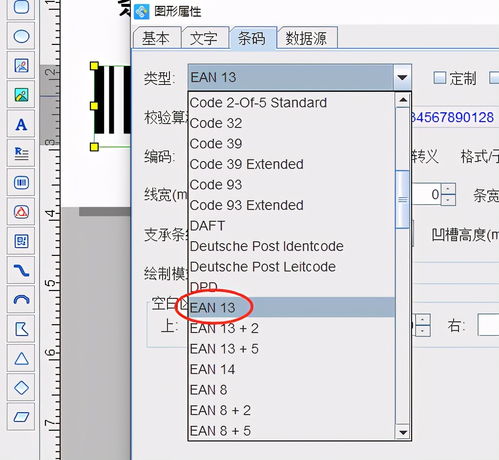Screen dimensions: 499x460
Task: Open the 数据源 tab
Action: (x=307, y=38)
